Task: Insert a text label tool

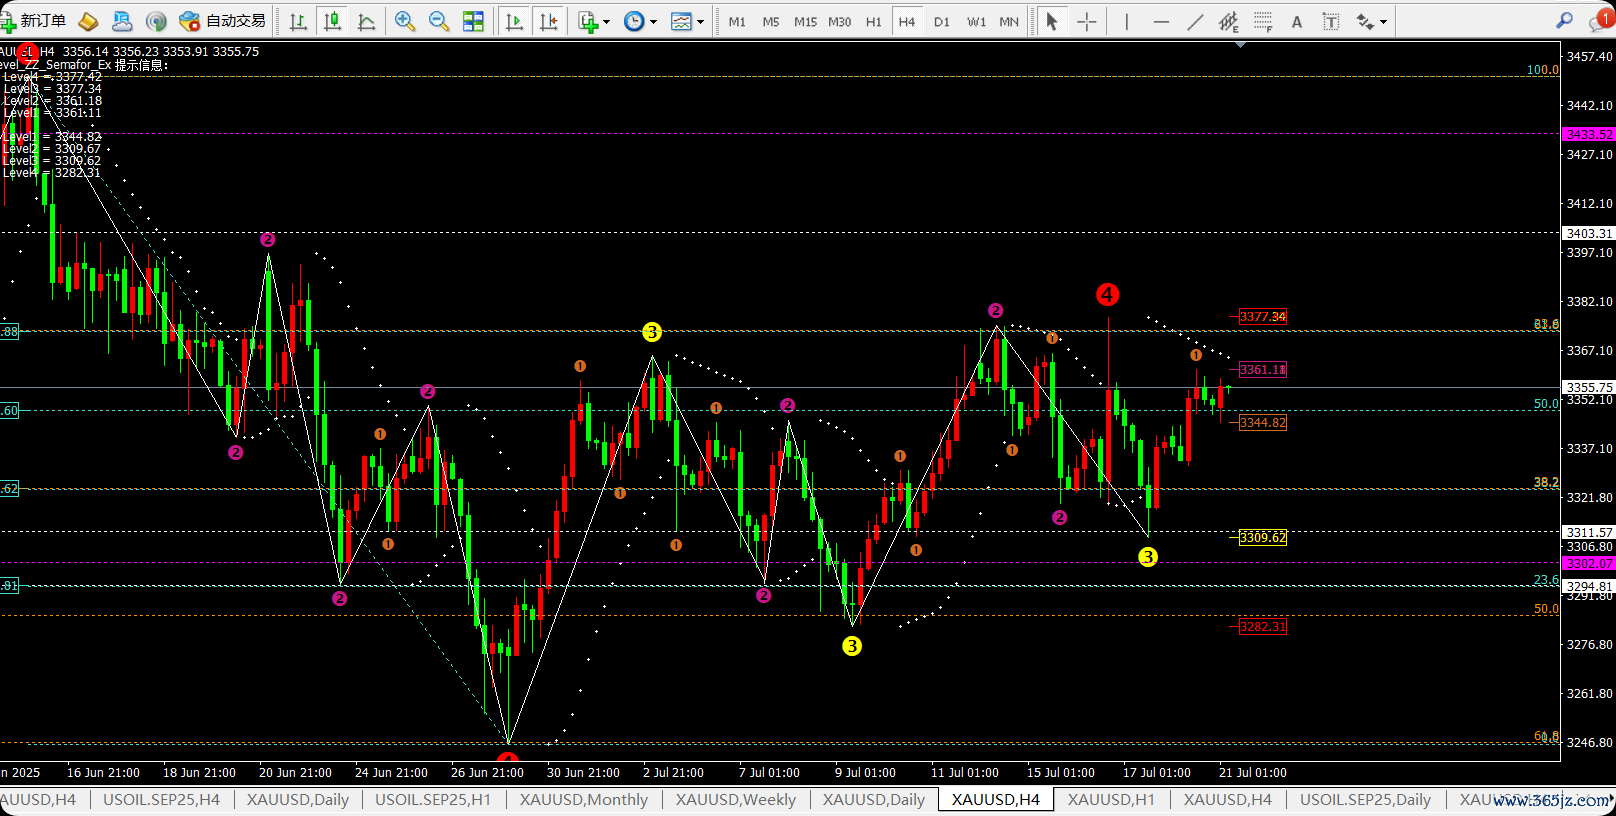Action: click(1297, 21)
